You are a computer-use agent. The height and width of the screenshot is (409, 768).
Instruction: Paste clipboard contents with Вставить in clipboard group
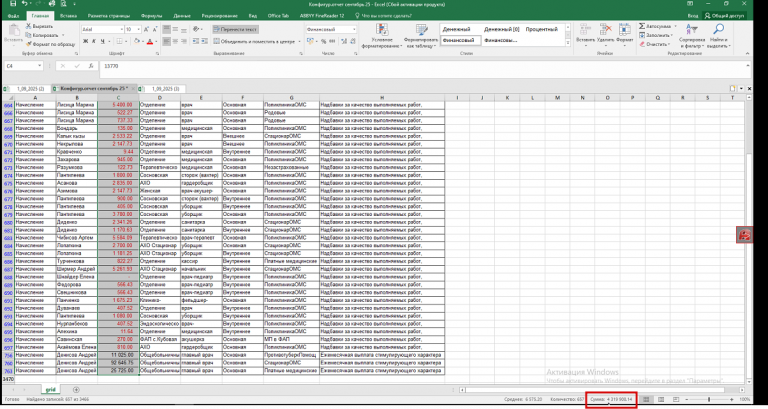point(13,35)
